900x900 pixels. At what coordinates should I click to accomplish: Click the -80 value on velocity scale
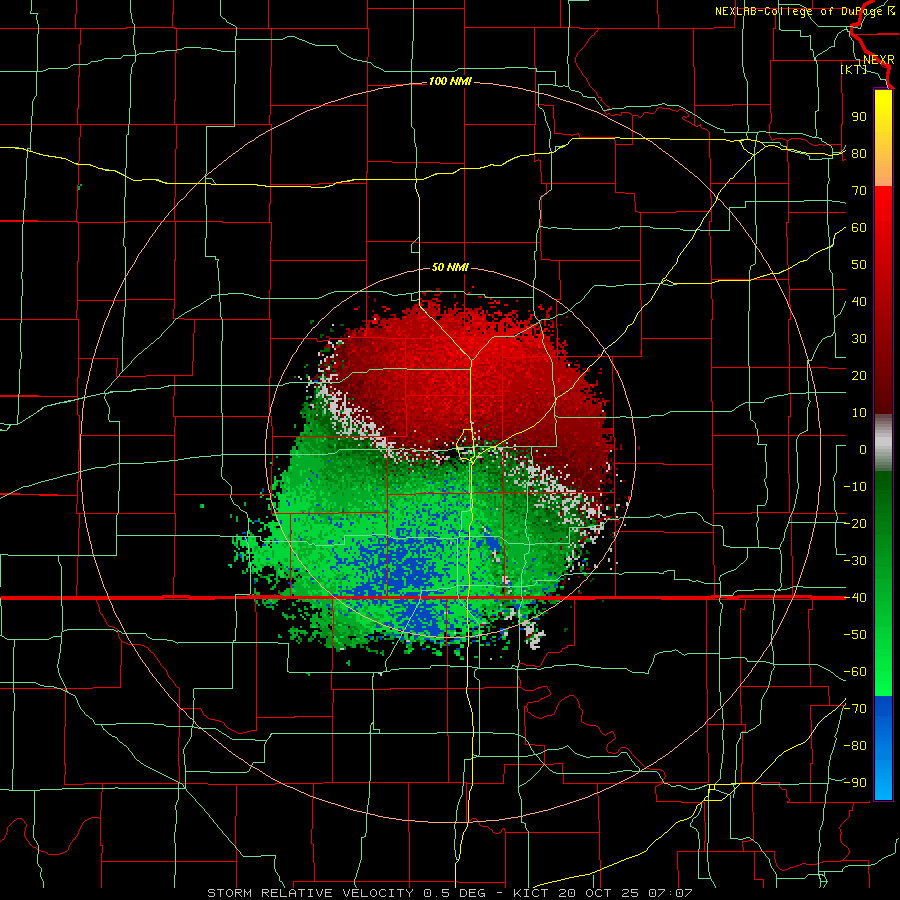855,746
